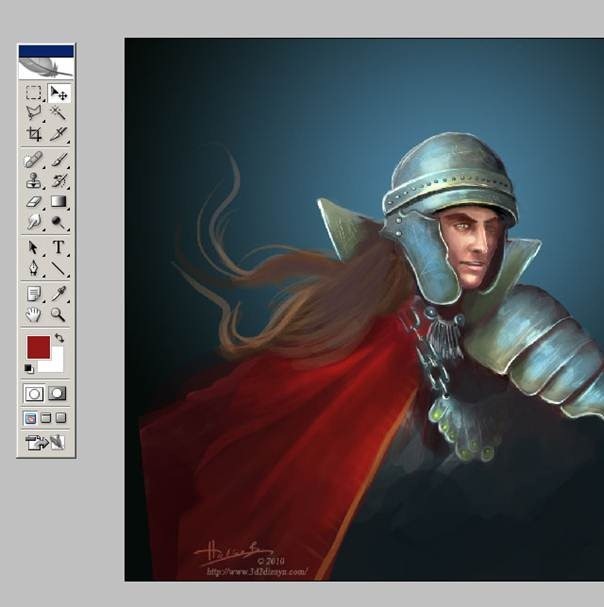Image resolution: width=604 pixels, height=607 pixels.
Task: Select the Path Selection arrow tool
Action: pos(34,247)
